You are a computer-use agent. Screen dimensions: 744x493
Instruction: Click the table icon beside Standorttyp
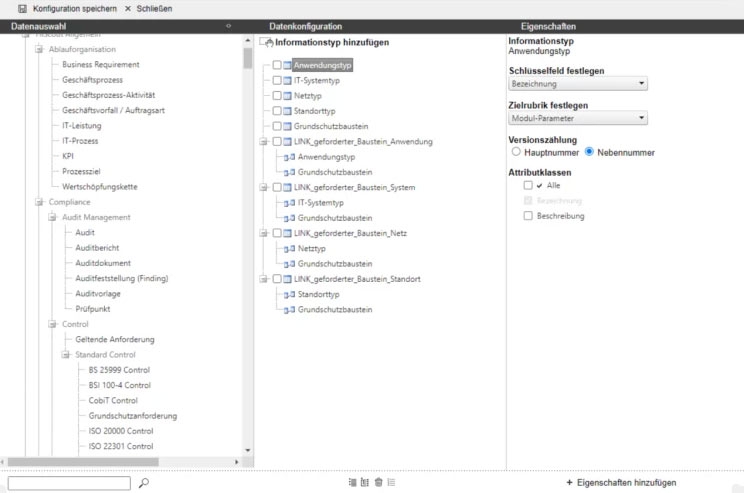[287, 111]
